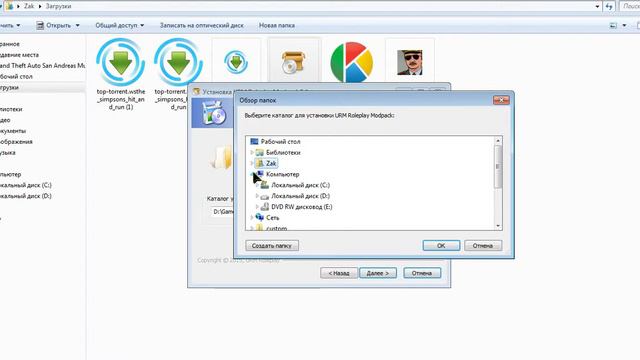This screenshot has height=360, width=640.
Task: Open Локальный диск (C:) in the Explorer sidebar
Action: coord(26,185)
